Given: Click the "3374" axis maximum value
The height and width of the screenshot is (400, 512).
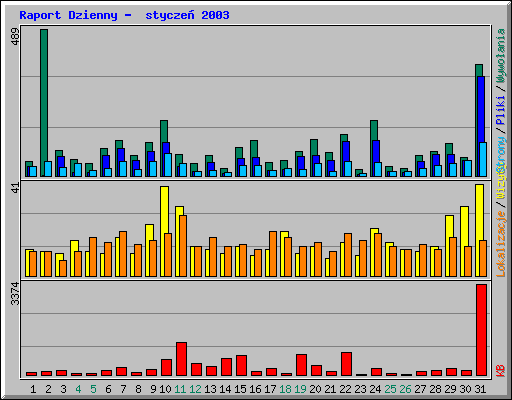Looking at the screenshot, I should [15, 294].
